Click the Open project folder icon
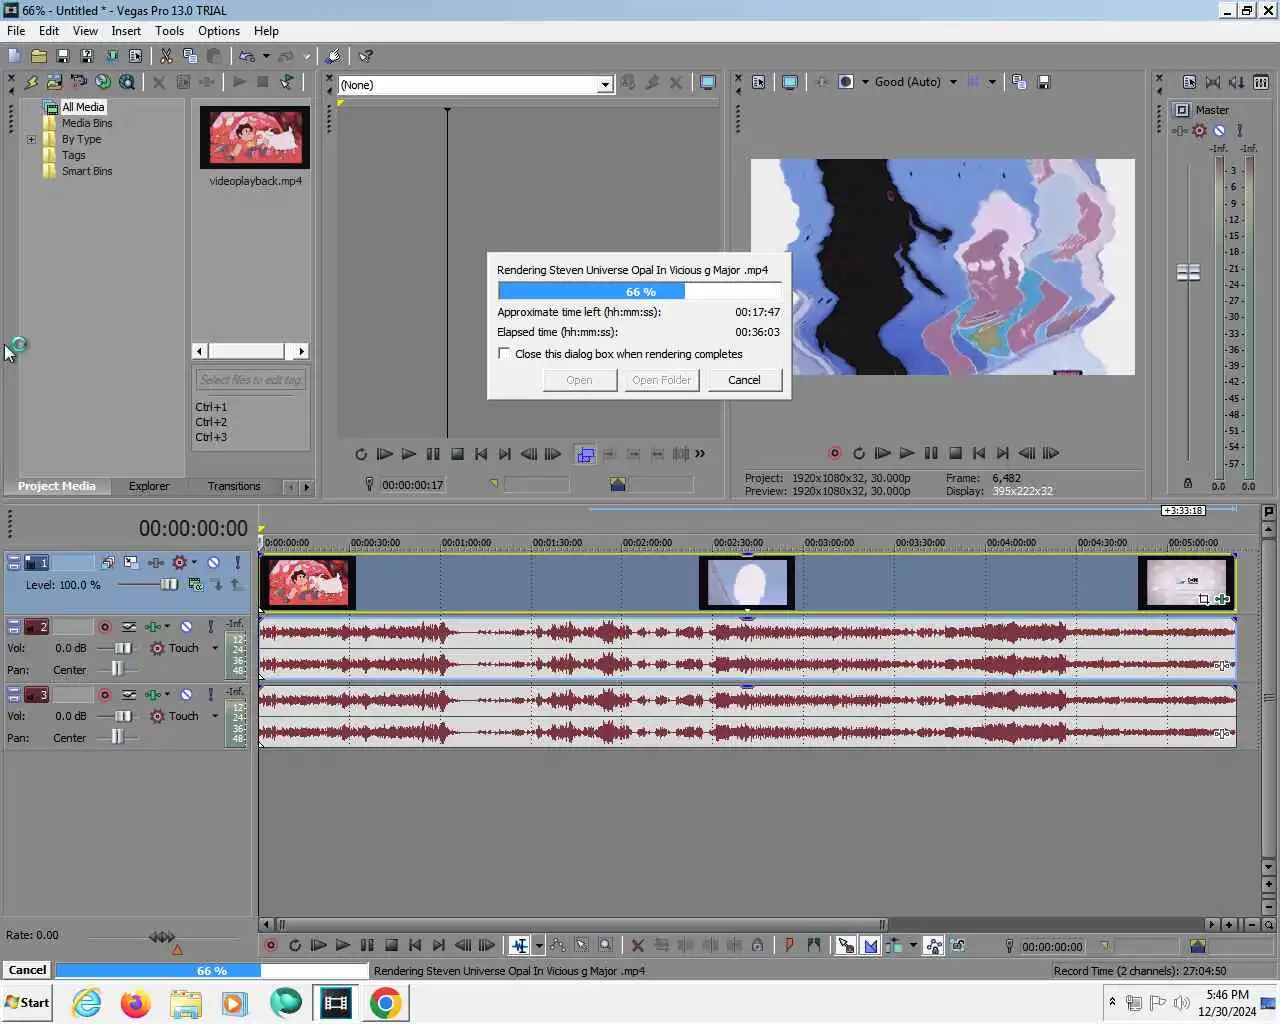This screenshot has height=1024, width=1280. 39,56
